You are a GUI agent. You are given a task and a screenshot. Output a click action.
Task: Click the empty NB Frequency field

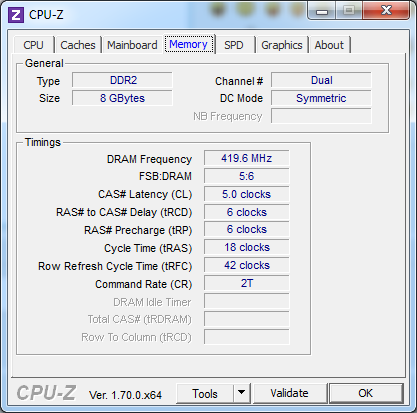point(321,116)
